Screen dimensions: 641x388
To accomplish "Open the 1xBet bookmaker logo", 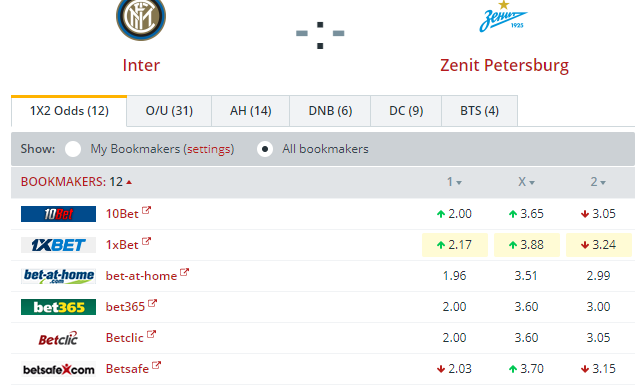I will tap(58, 245).
